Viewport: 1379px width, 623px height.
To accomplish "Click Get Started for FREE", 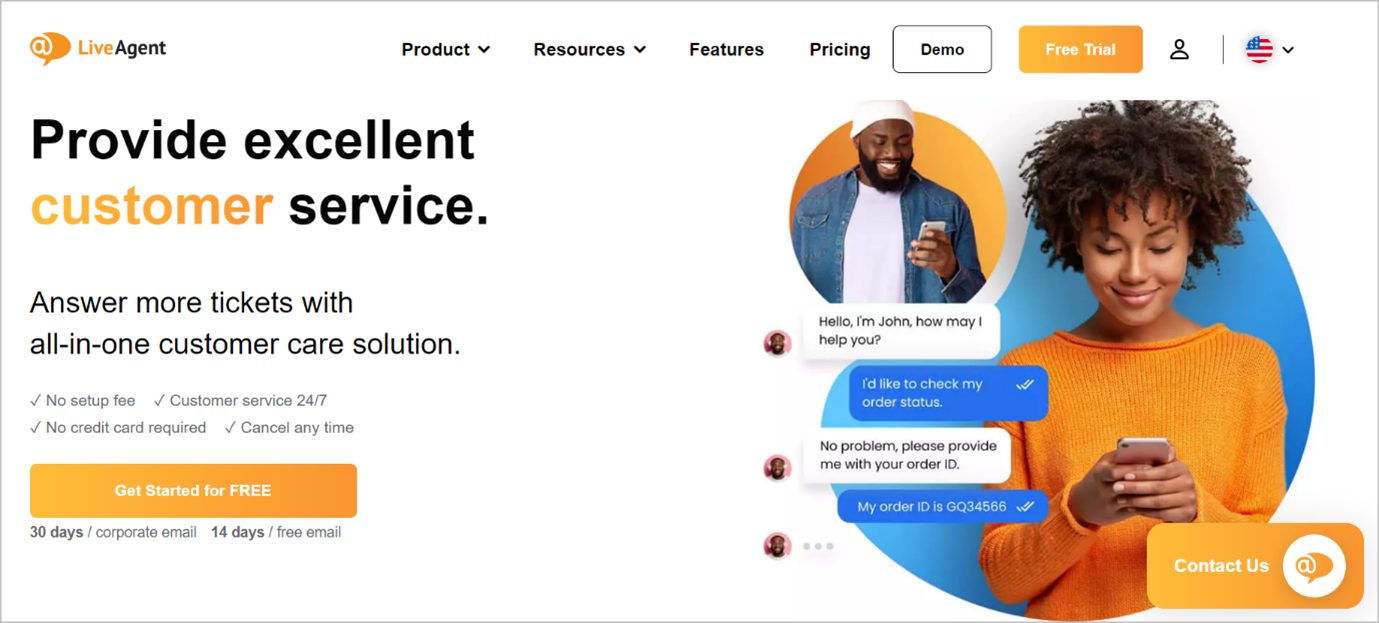I will click(x=193, y=490).
